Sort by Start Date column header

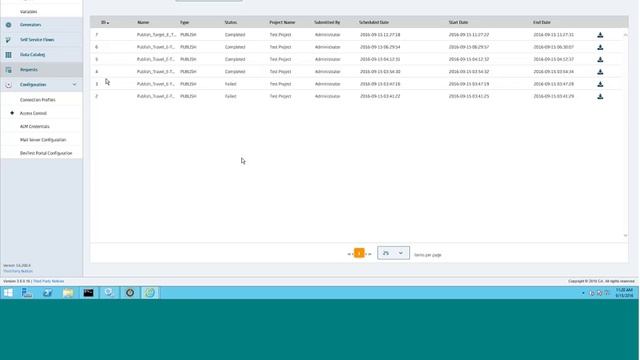tap(458, 22)
